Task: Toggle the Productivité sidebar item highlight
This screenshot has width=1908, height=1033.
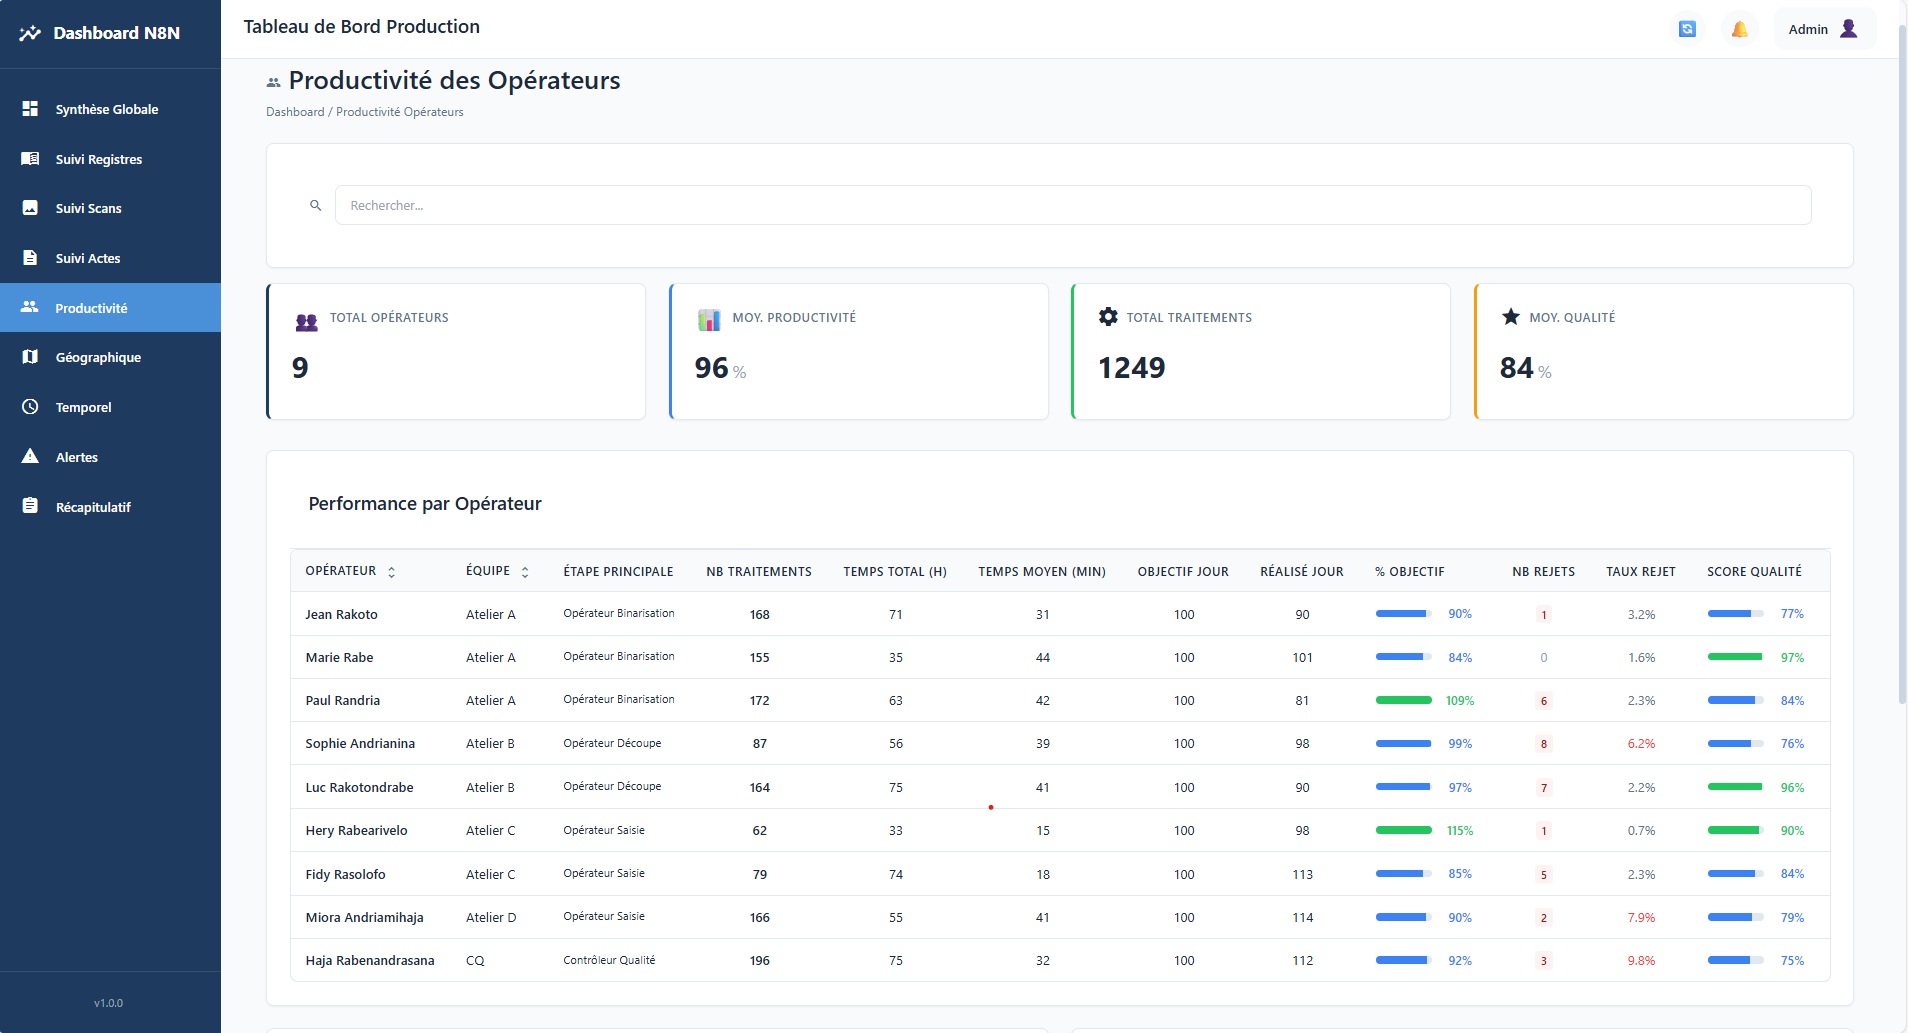Action: click(91, 307)
